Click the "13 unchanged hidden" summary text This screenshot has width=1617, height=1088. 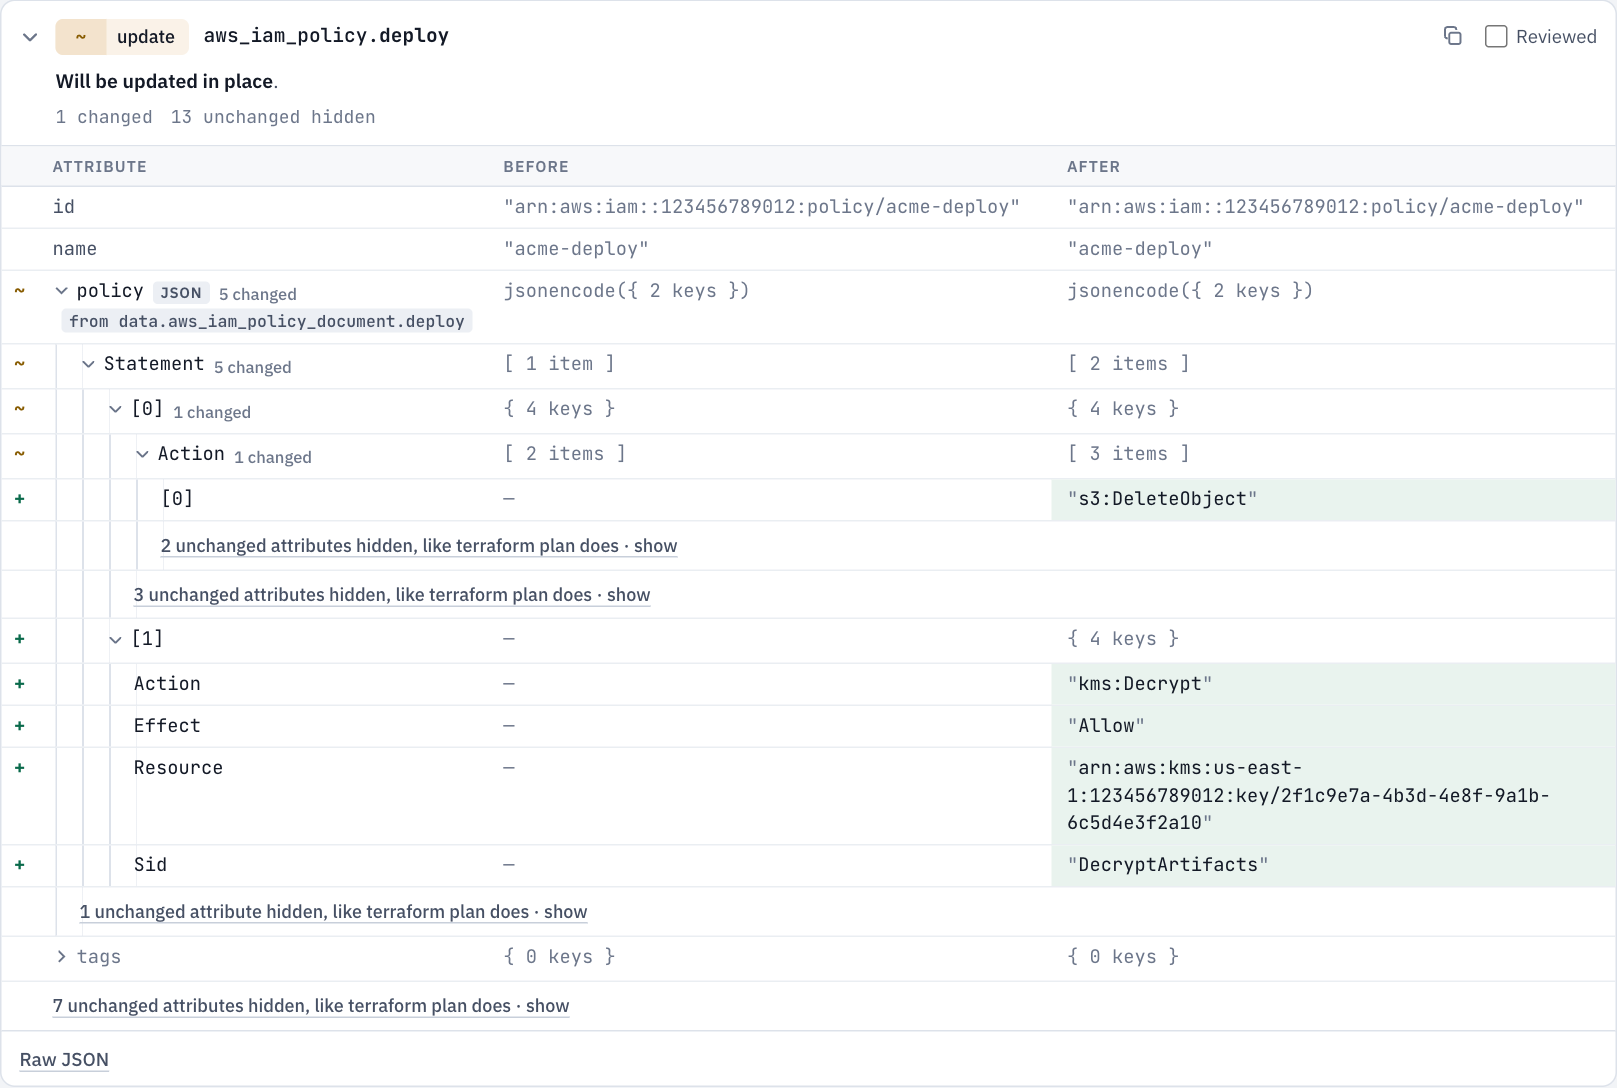point(273,117)
